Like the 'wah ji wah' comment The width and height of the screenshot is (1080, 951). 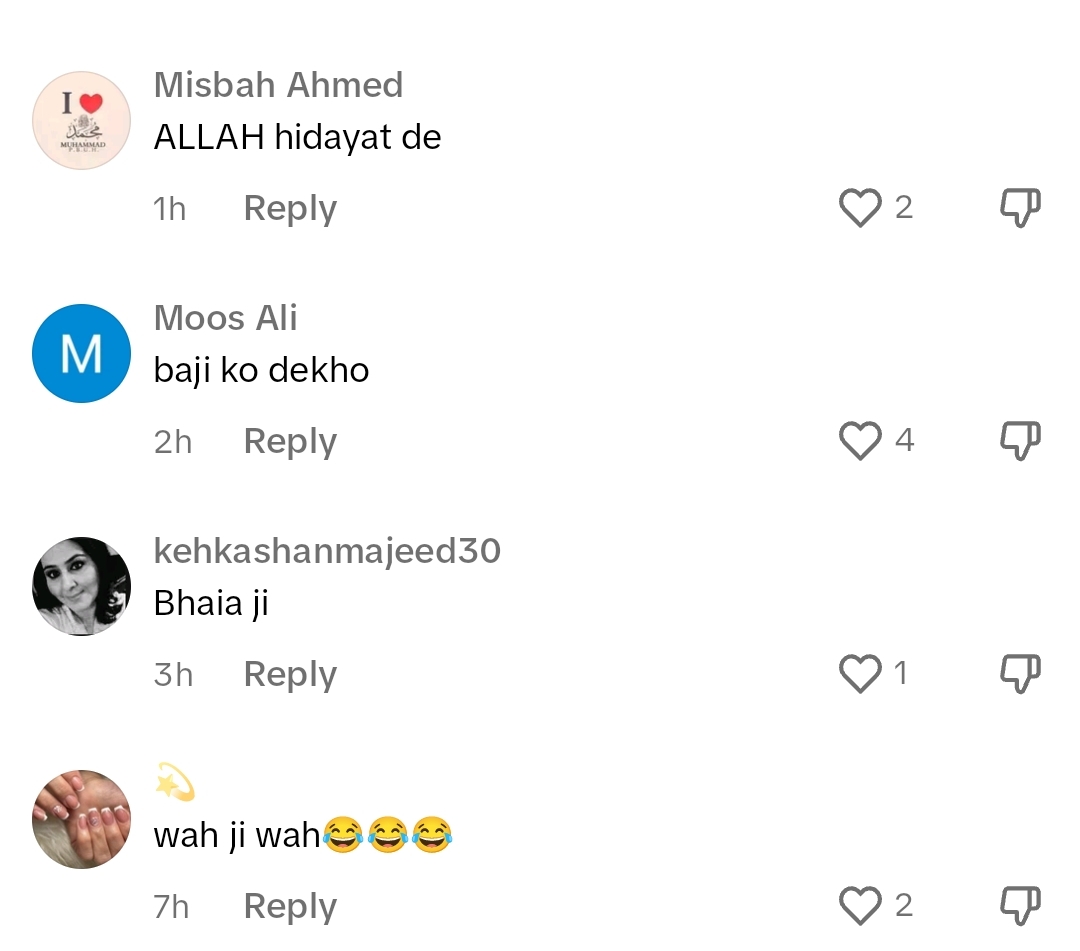click(x=860, y=905)
